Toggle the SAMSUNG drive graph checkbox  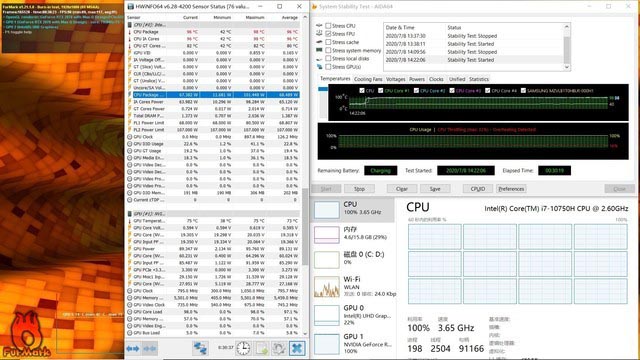[523, 91]
